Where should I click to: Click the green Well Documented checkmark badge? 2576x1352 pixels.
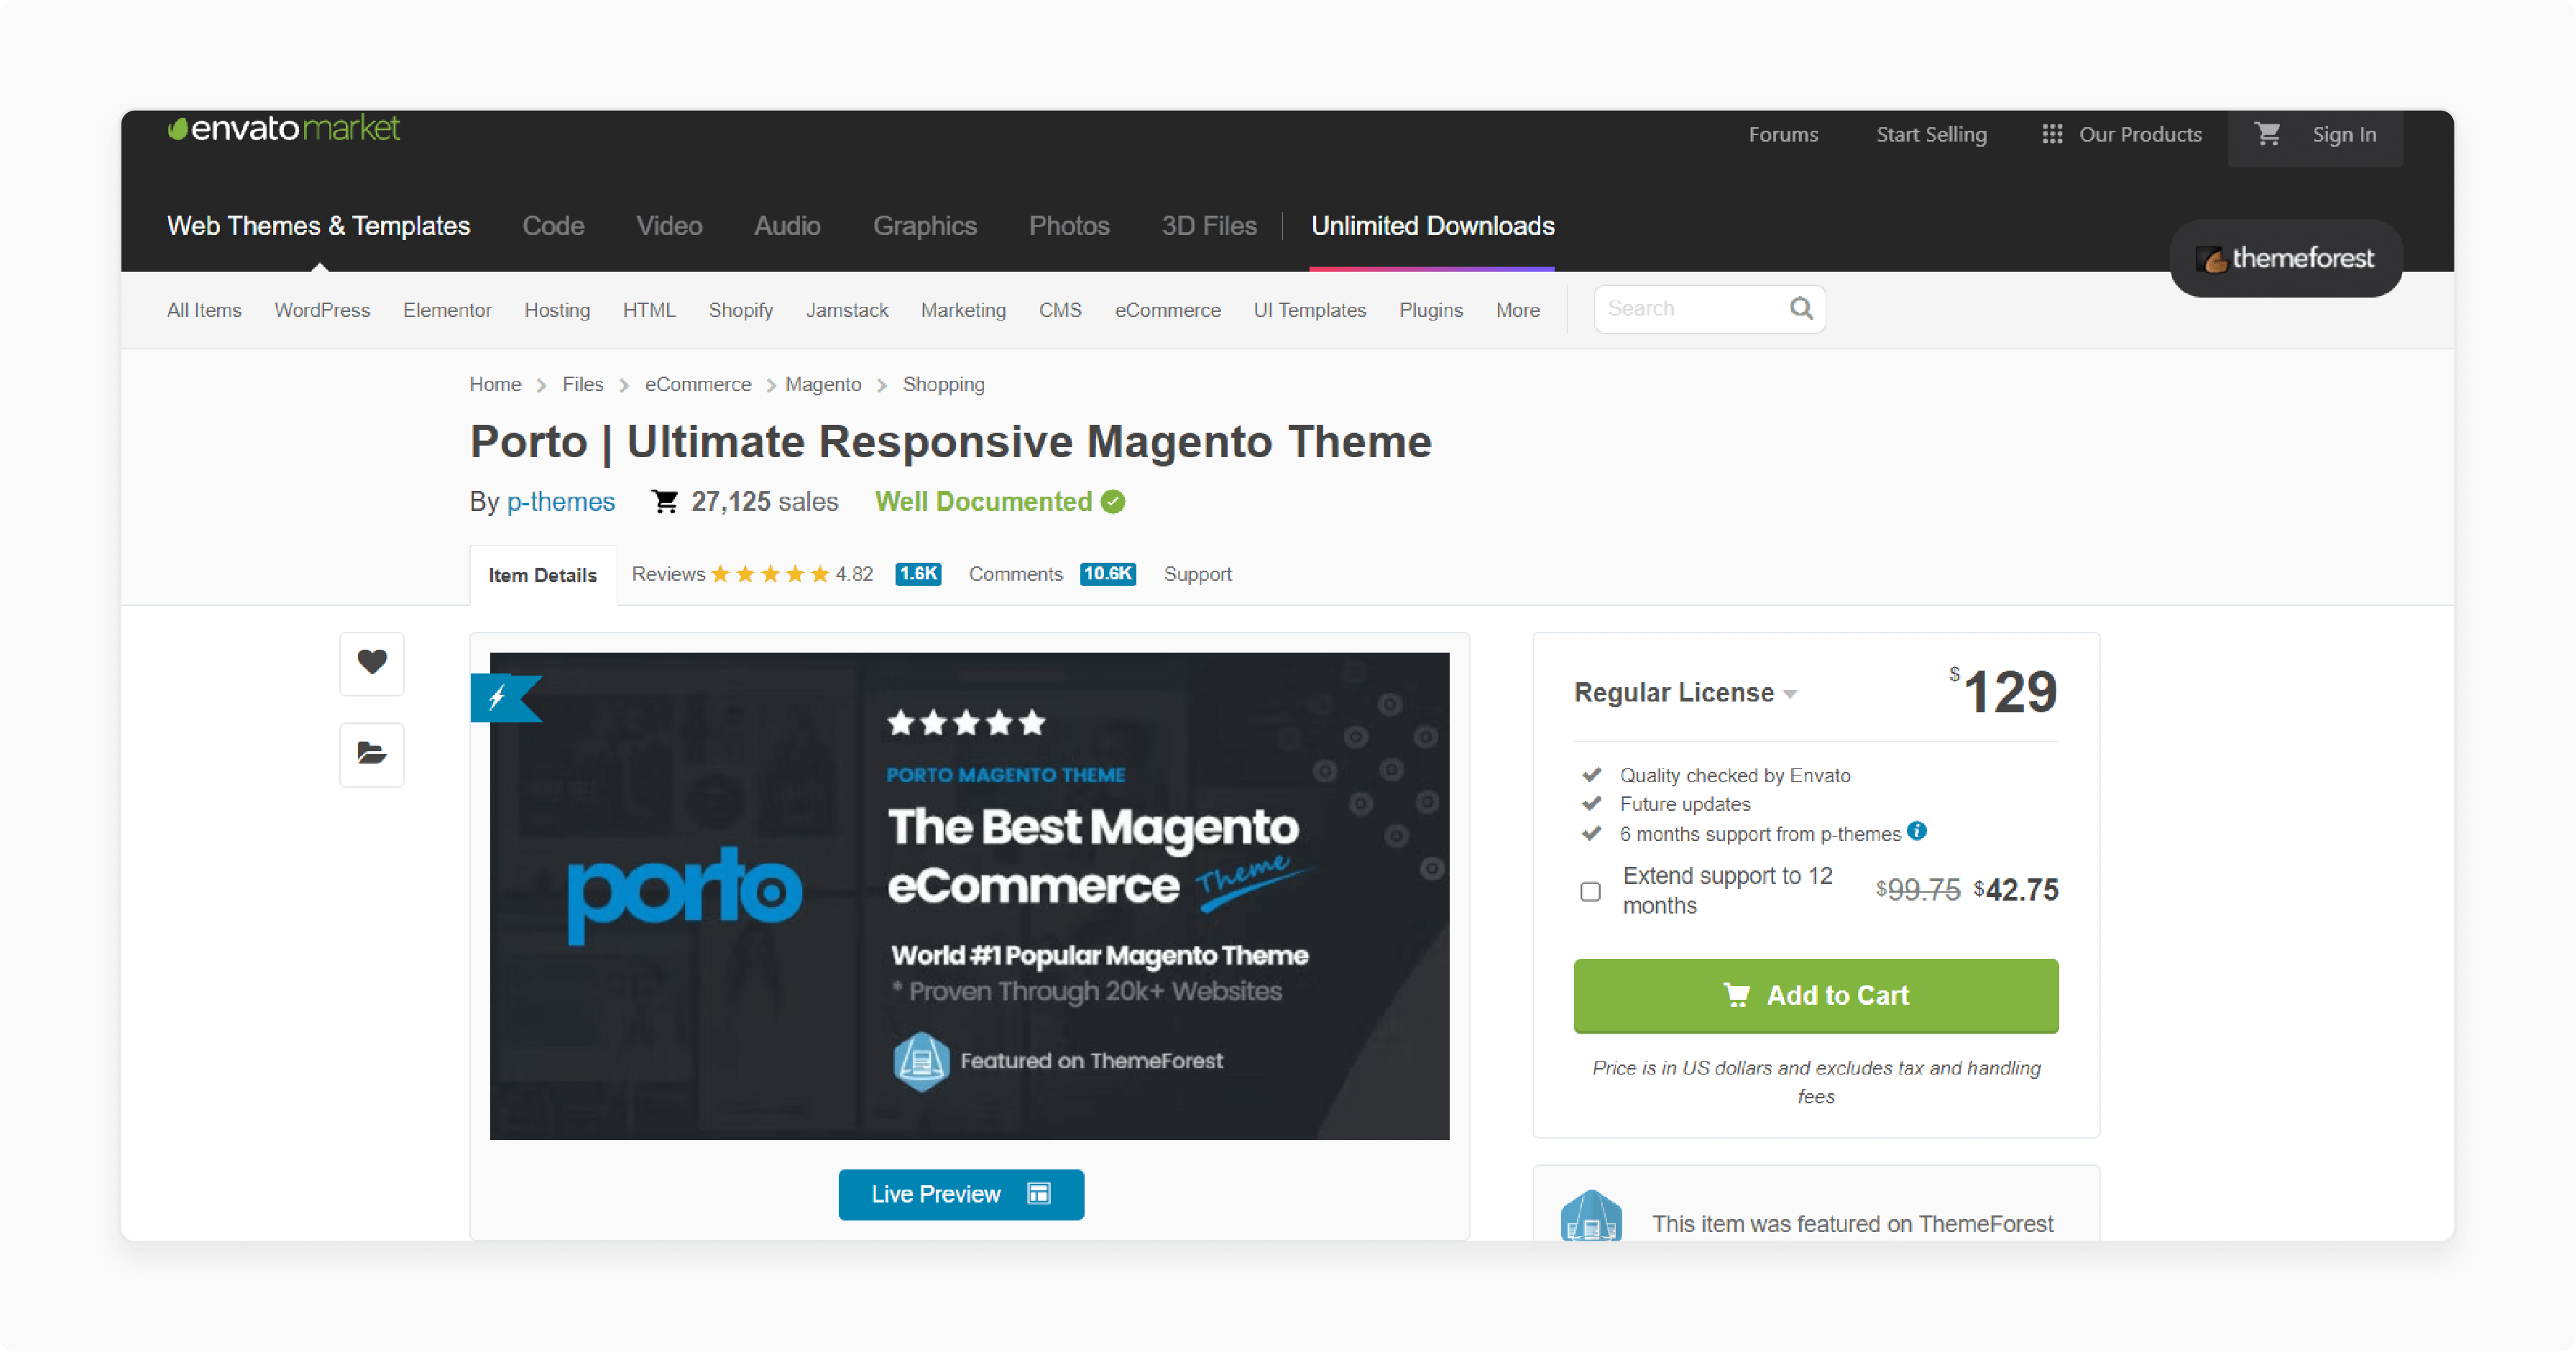pyautogui.click(x=1113, y=502)
